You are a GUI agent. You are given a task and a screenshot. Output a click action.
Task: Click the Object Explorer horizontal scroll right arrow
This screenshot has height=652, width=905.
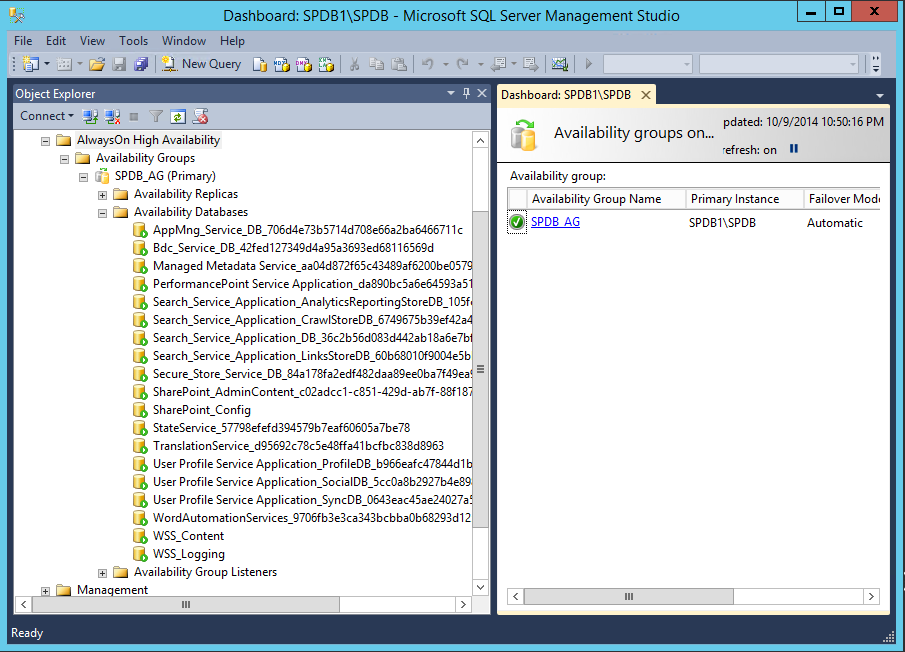463,605
